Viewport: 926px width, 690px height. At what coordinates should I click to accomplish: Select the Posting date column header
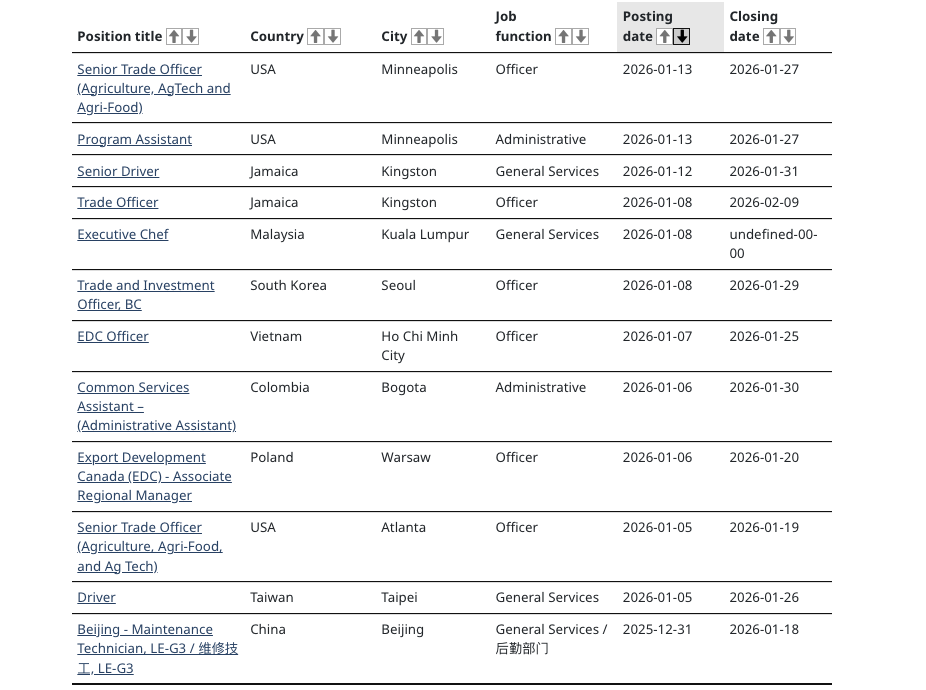pyautogui.click(x=647, y=26)
